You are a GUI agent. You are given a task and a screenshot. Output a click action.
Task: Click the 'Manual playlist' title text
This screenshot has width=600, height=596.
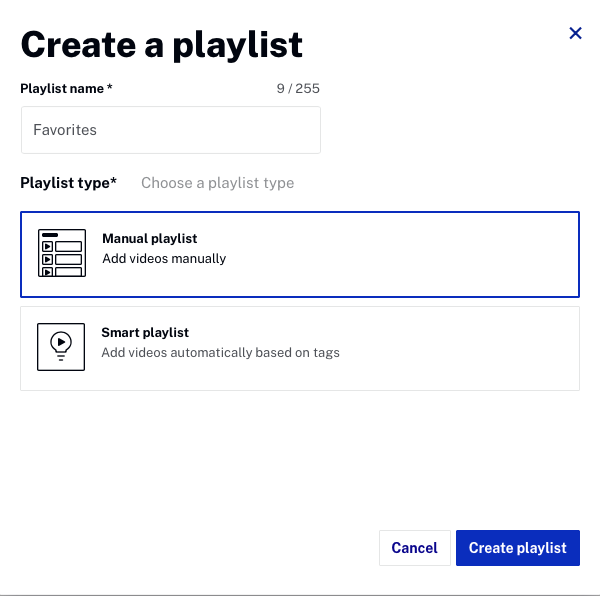(x=149, y=239)
